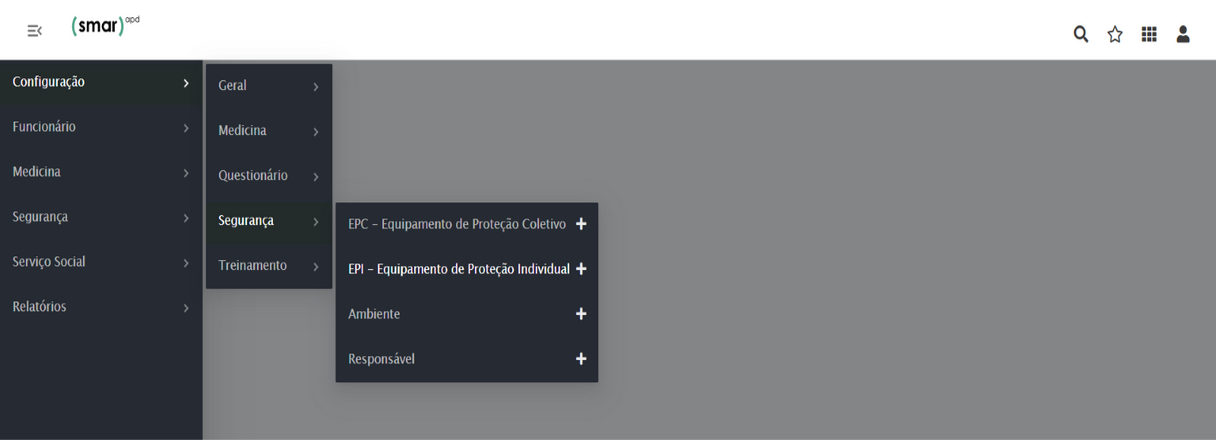The width and height of the screenshot is (1216, 440).
Task: Expand the Relatórios chevron in the sidebar
Action: click(x=186, y=308)
